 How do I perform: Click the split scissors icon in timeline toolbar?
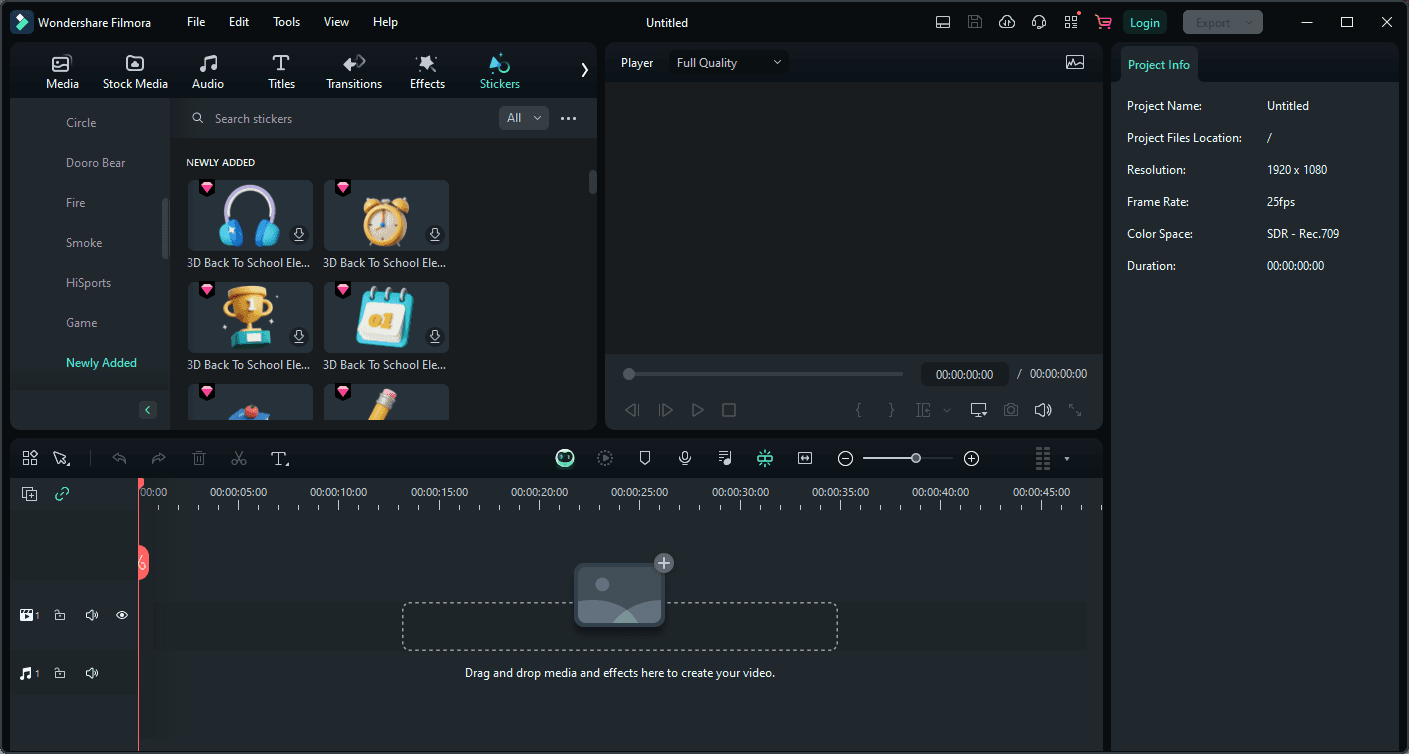(238, 458)
